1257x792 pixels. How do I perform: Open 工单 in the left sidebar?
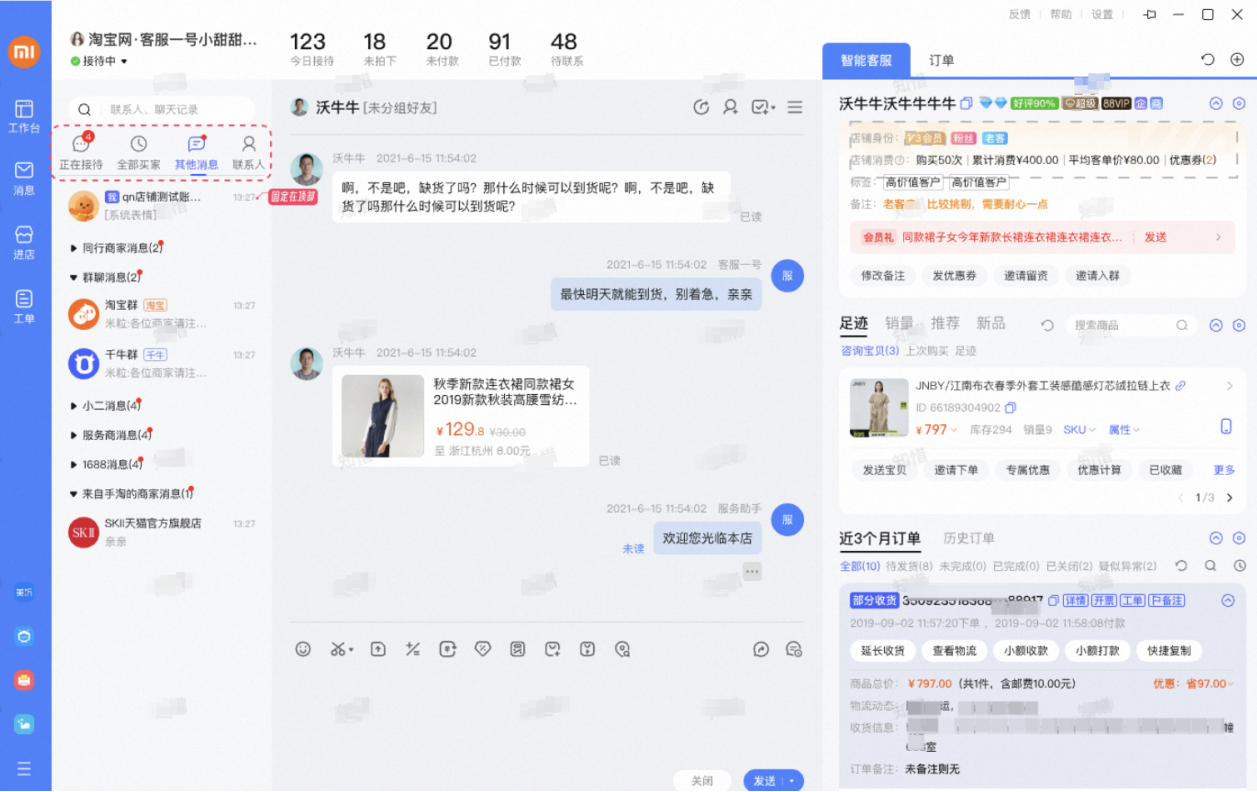point(24,306)
